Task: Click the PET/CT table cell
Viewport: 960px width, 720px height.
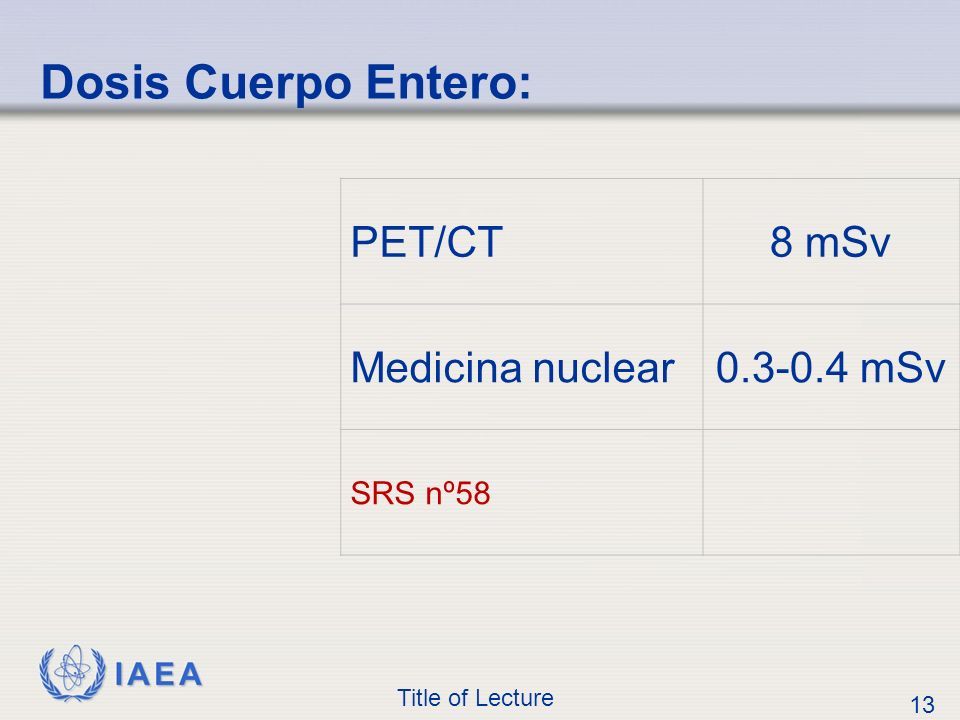Action: tap(522, 241)
